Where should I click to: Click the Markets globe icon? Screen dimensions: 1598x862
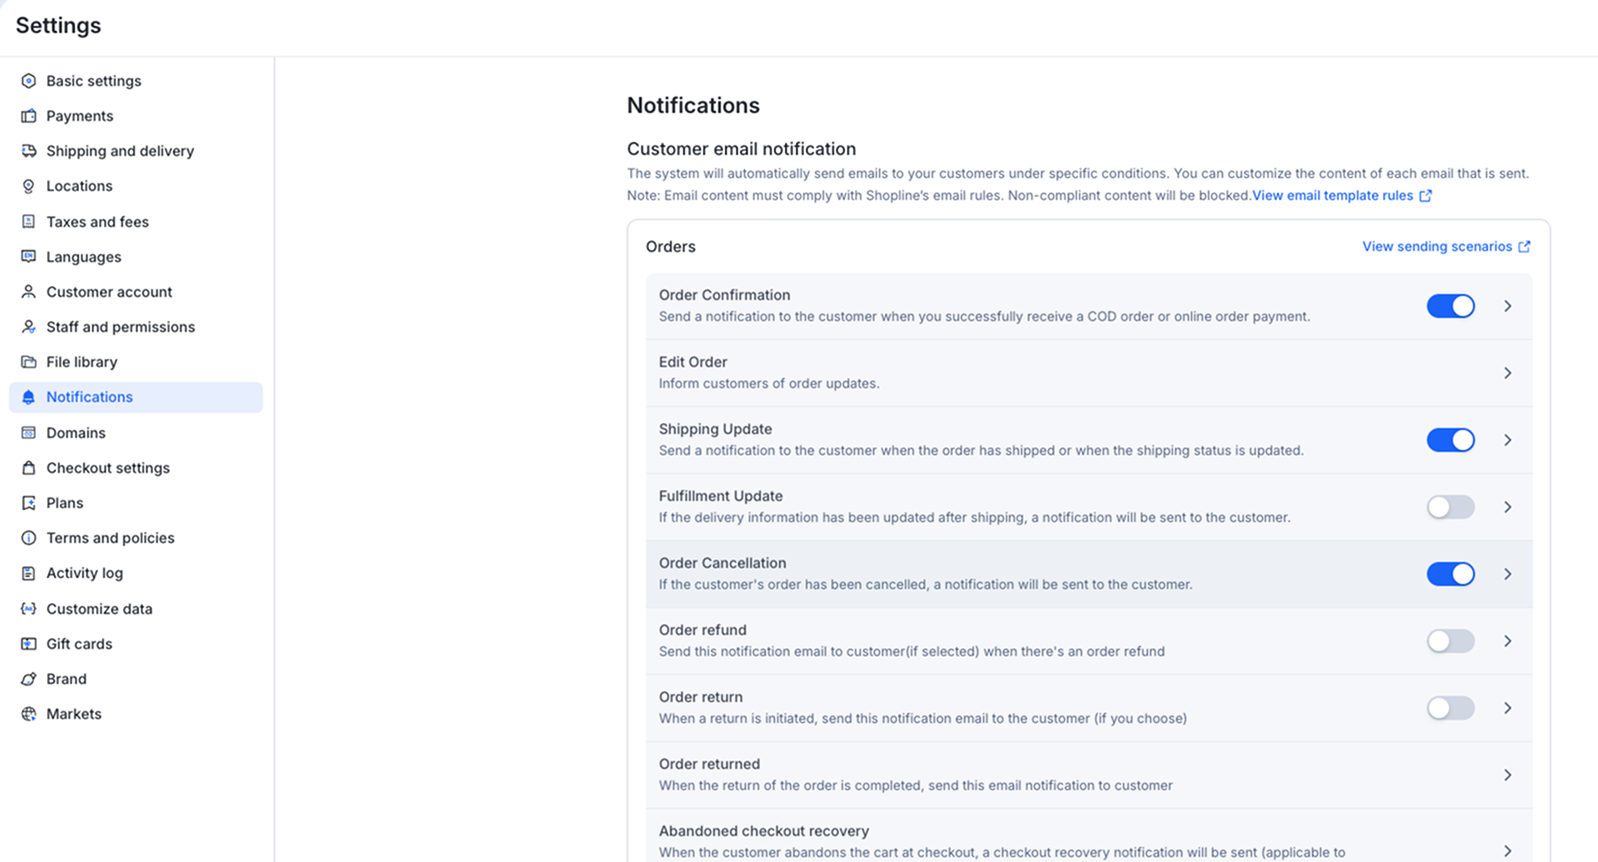(28, 714)
